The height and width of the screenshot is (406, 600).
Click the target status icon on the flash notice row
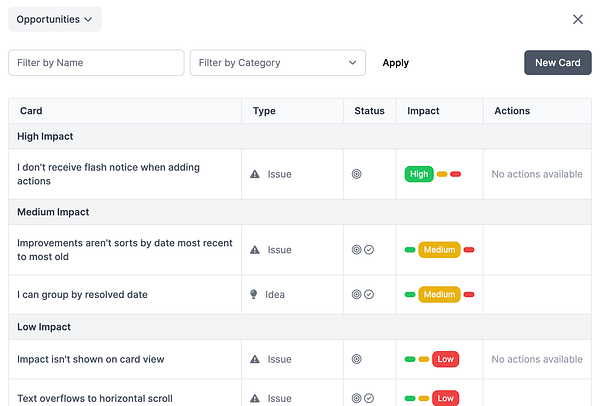click(356, 174)
